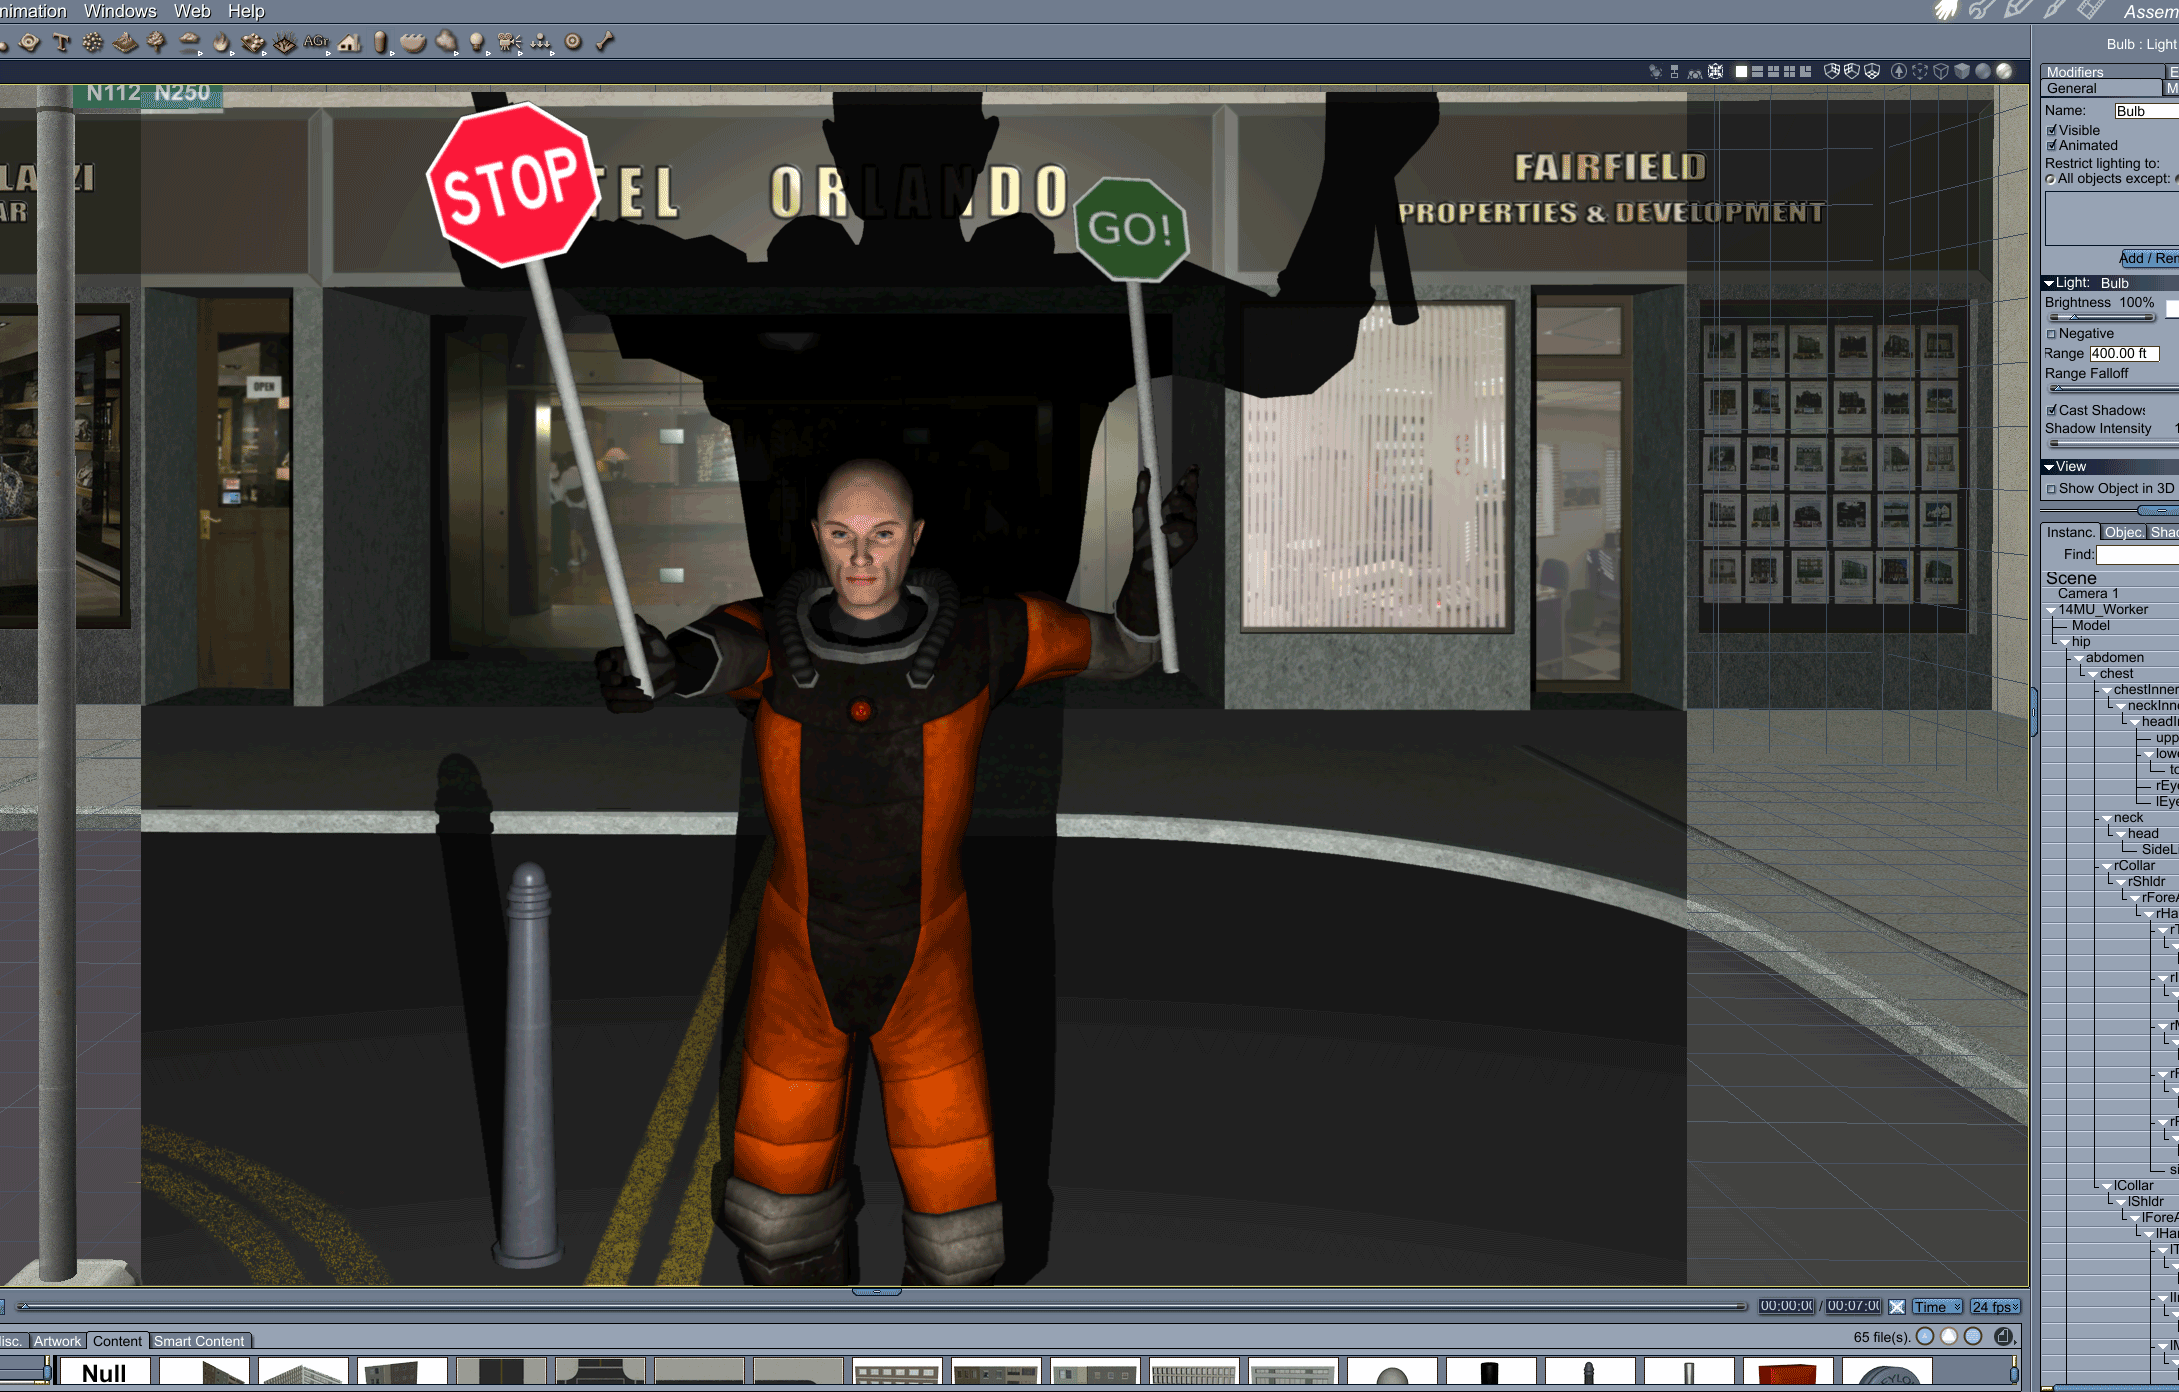
Task: Uncheck the Visible checkbox
Action: click(x=2052, y=130)
